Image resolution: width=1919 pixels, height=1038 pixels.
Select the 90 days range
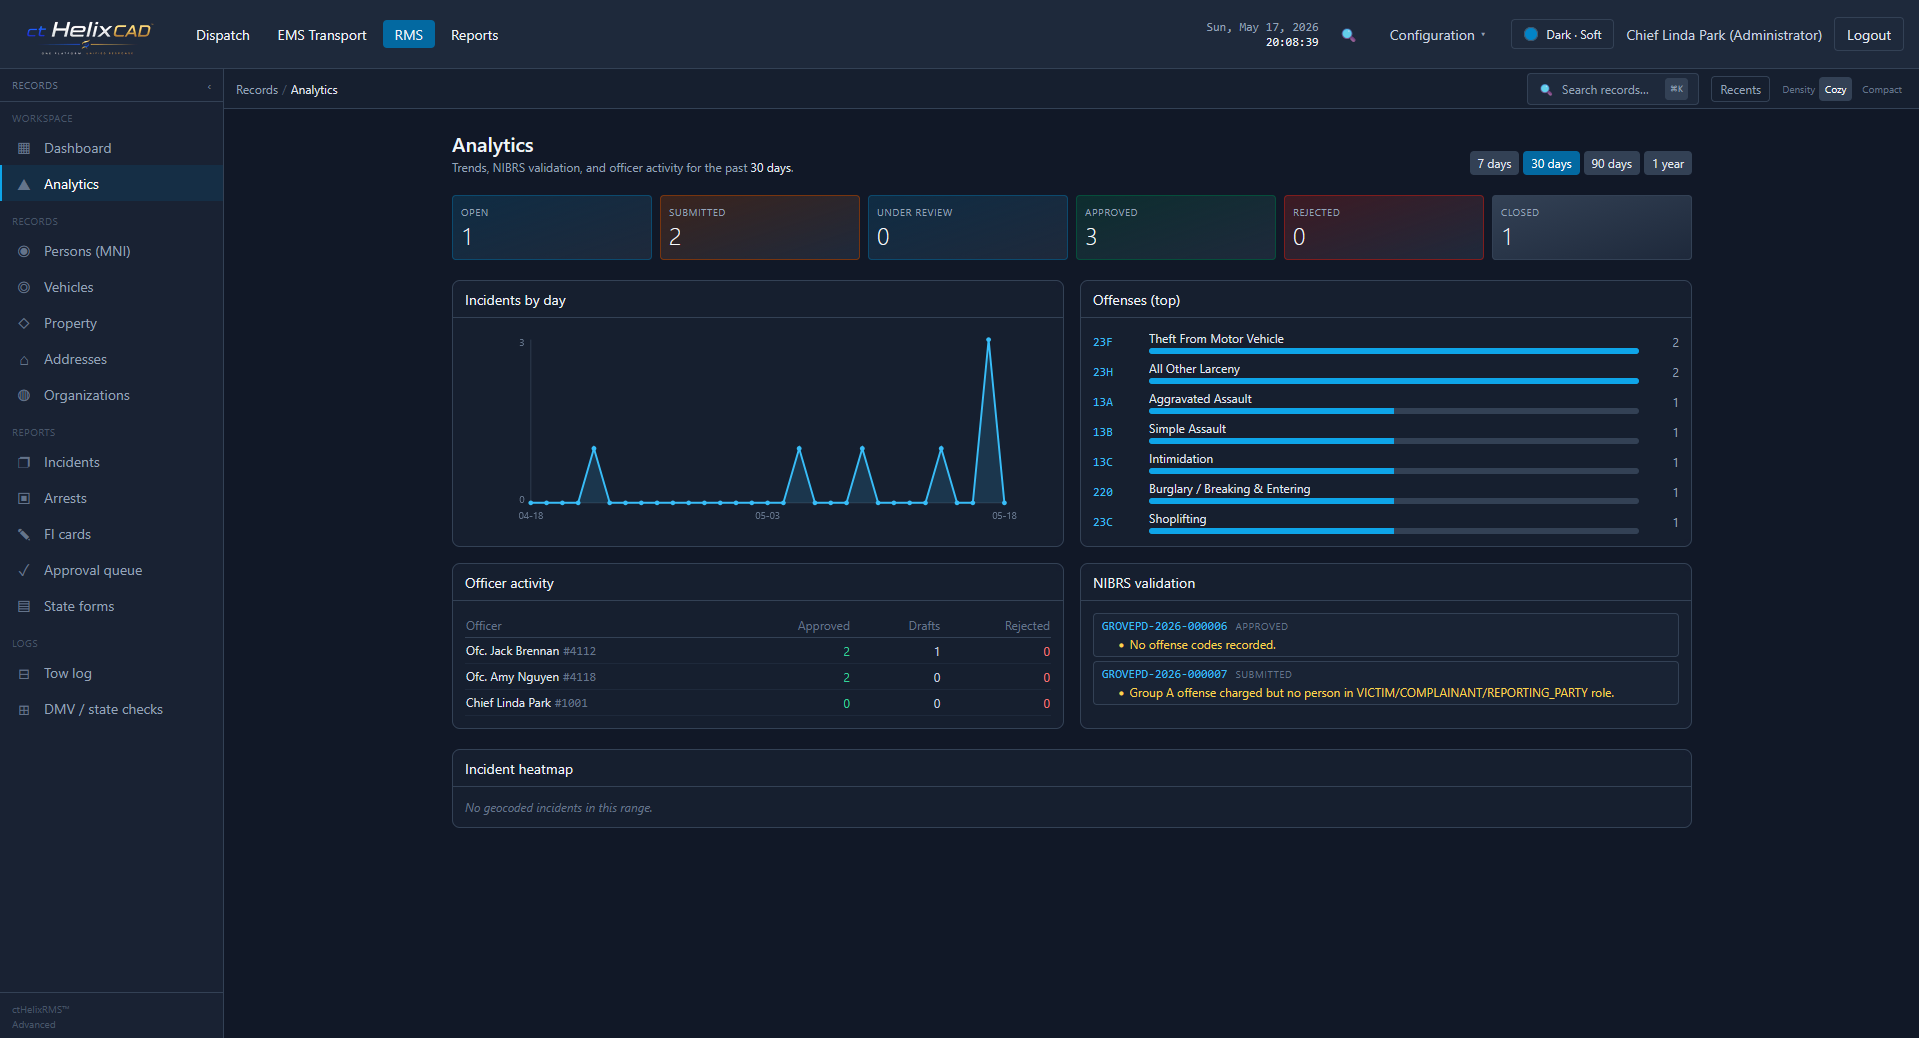(x=1611, y=164)
